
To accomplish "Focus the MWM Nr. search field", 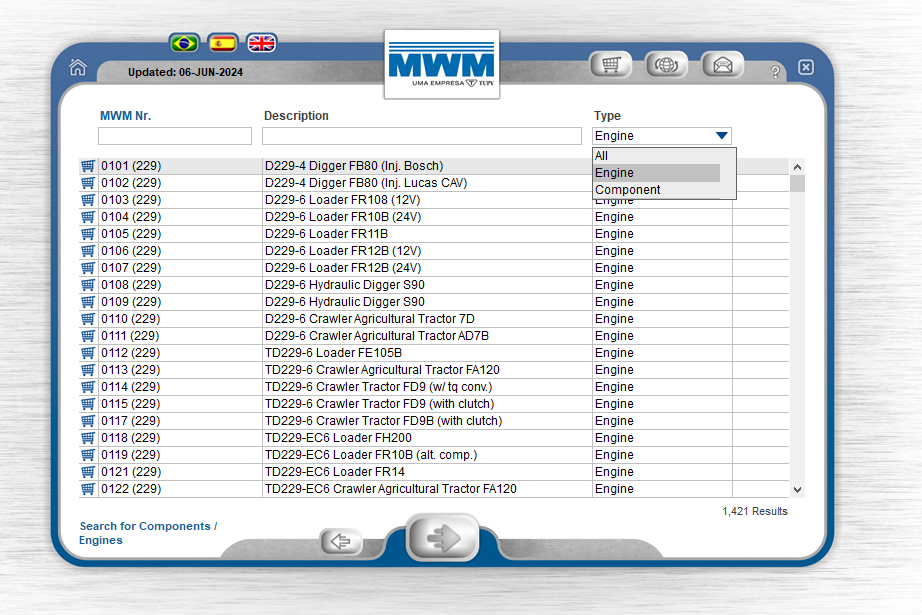I will (175, 136).
